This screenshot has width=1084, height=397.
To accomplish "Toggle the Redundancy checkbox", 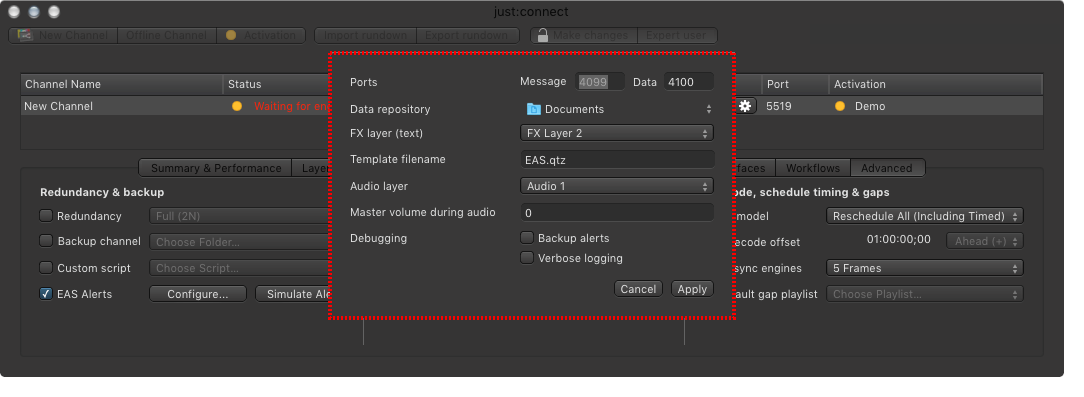I will click(46, 216).
